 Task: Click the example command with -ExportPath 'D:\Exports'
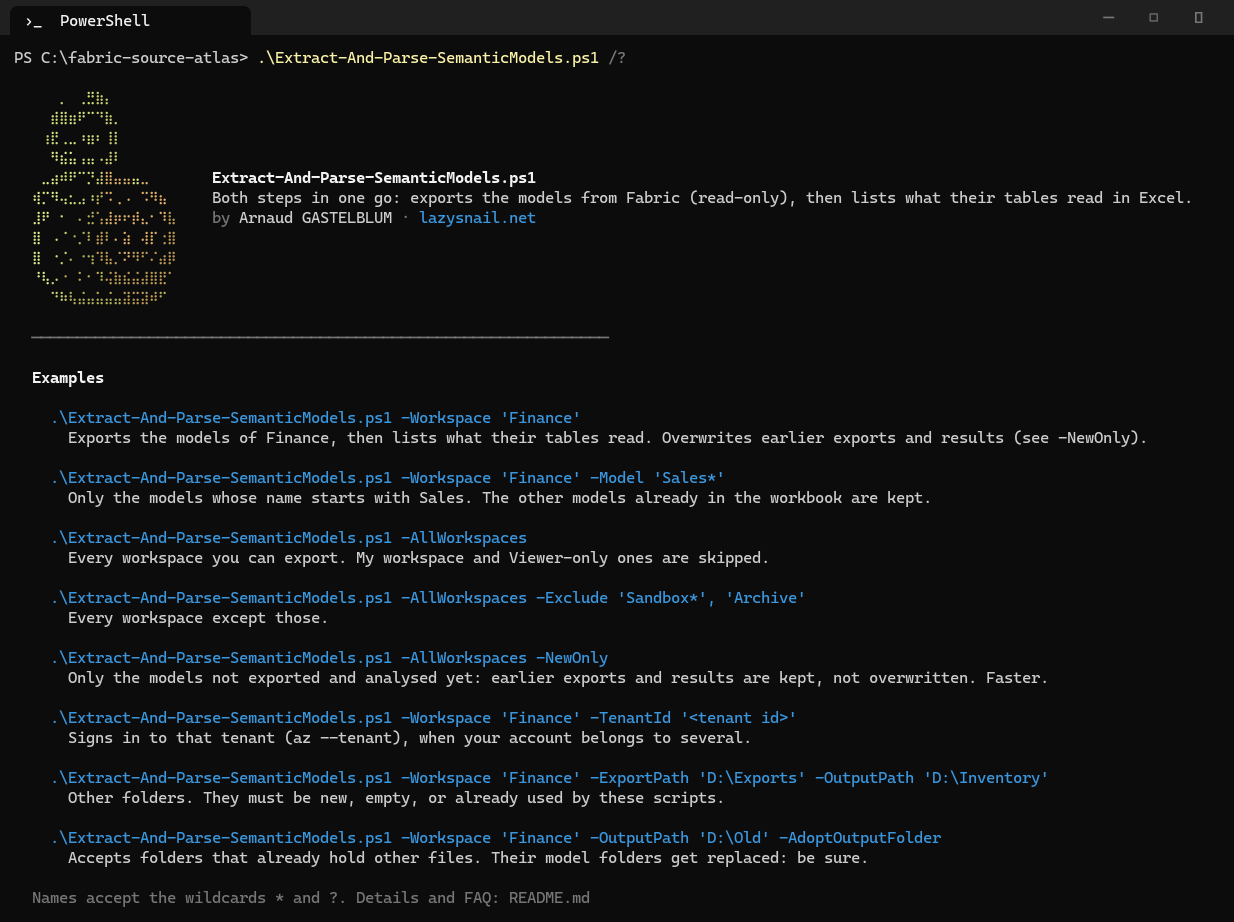click(550, 778)
